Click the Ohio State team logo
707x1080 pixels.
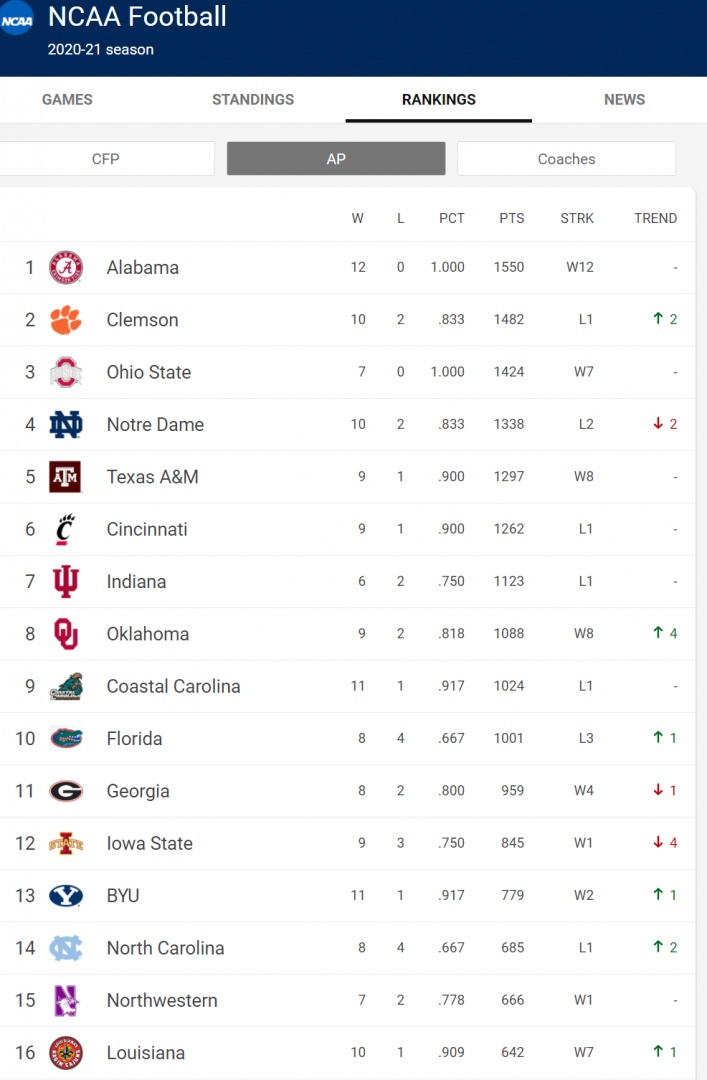[66, 372]
